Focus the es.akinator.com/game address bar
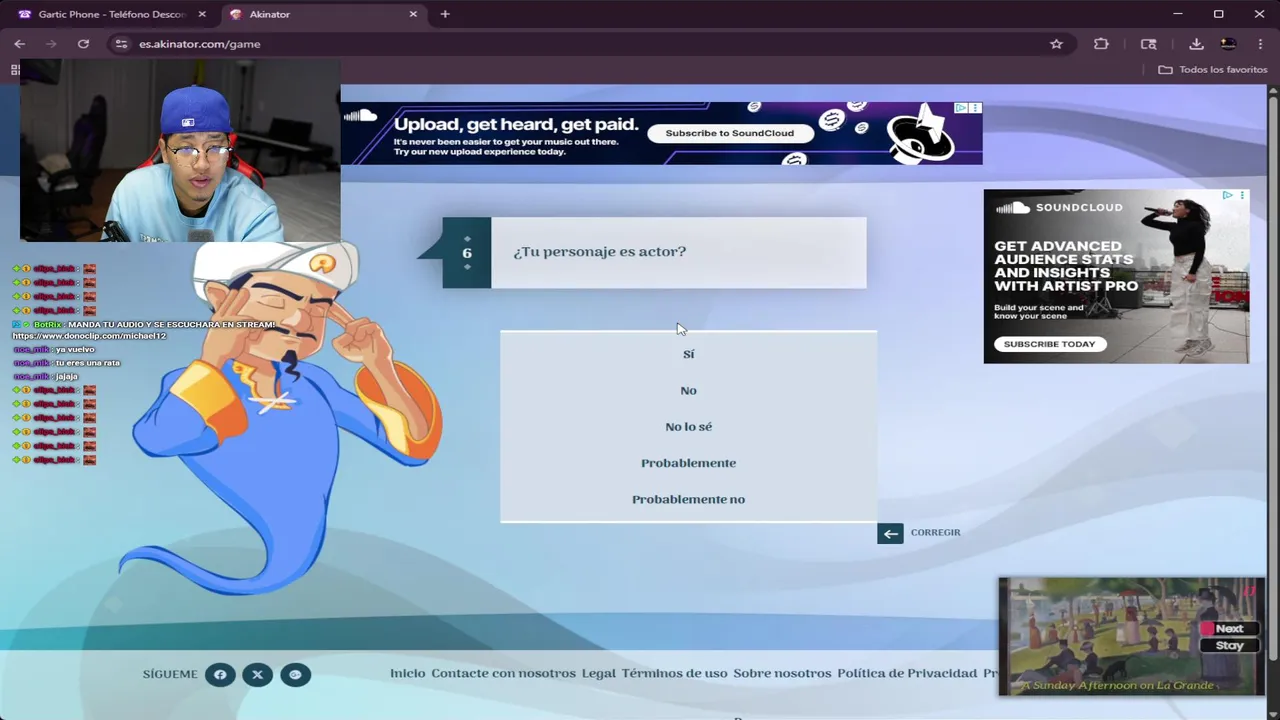Screen dimensions: 1280x720 click(590, 44)
